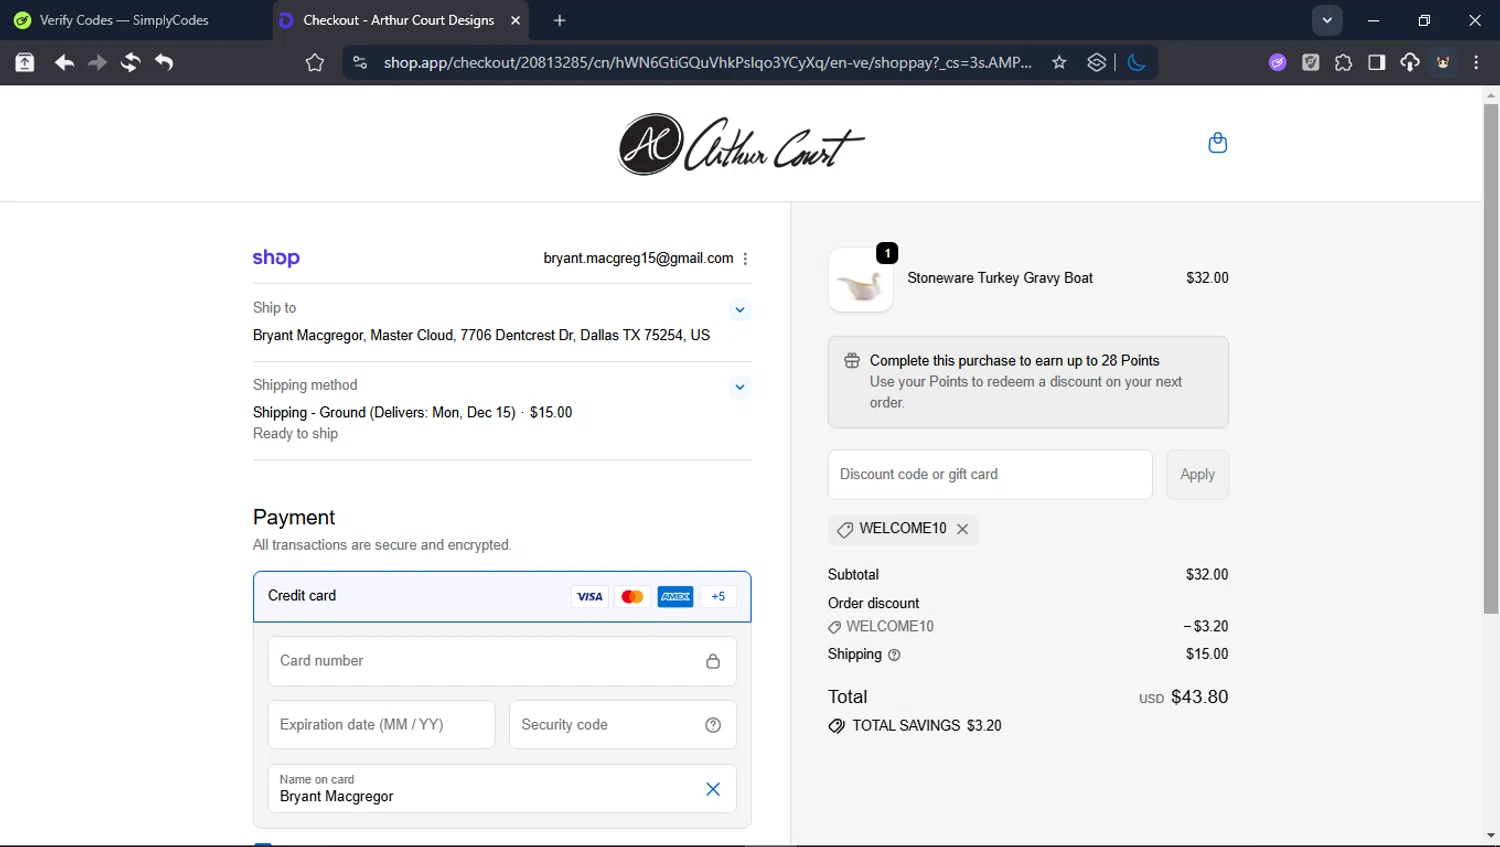The height and width of the screenshot is (847, 1500).
Task: Click the lock icon in Card number
Action: (x=713, y=661)
